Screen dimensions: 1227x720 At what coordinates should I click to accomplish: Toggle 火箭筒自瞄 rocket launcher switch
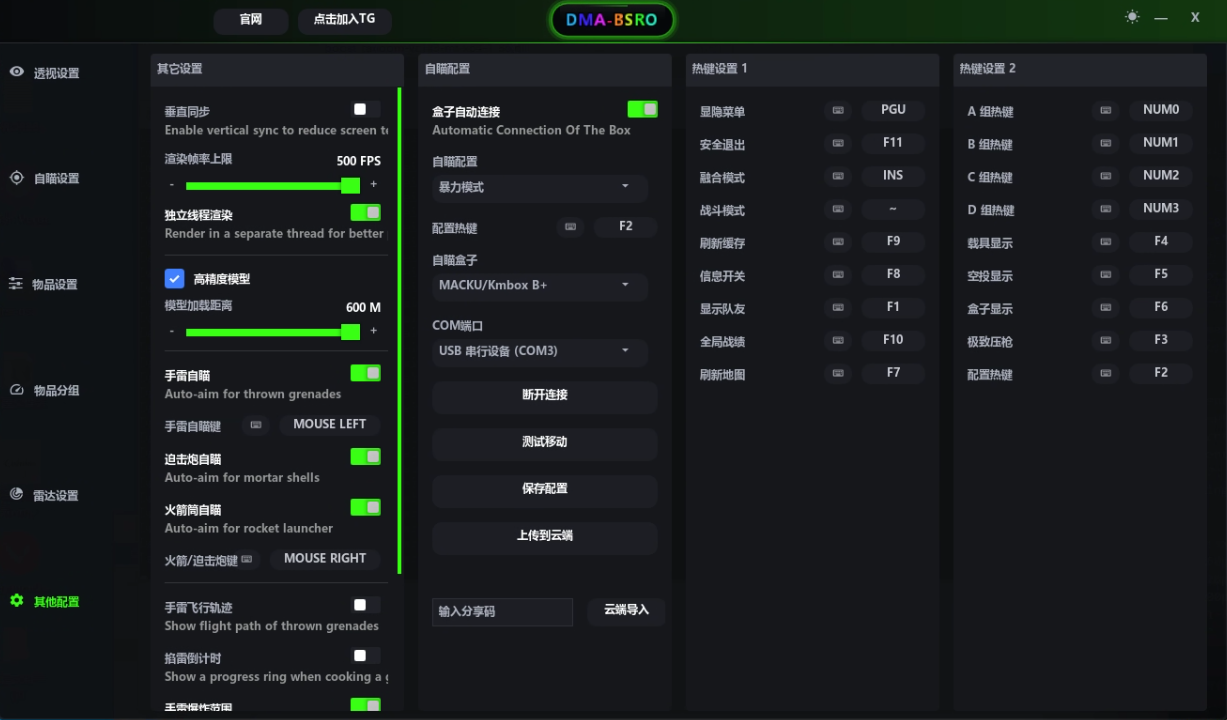(366, 507)
